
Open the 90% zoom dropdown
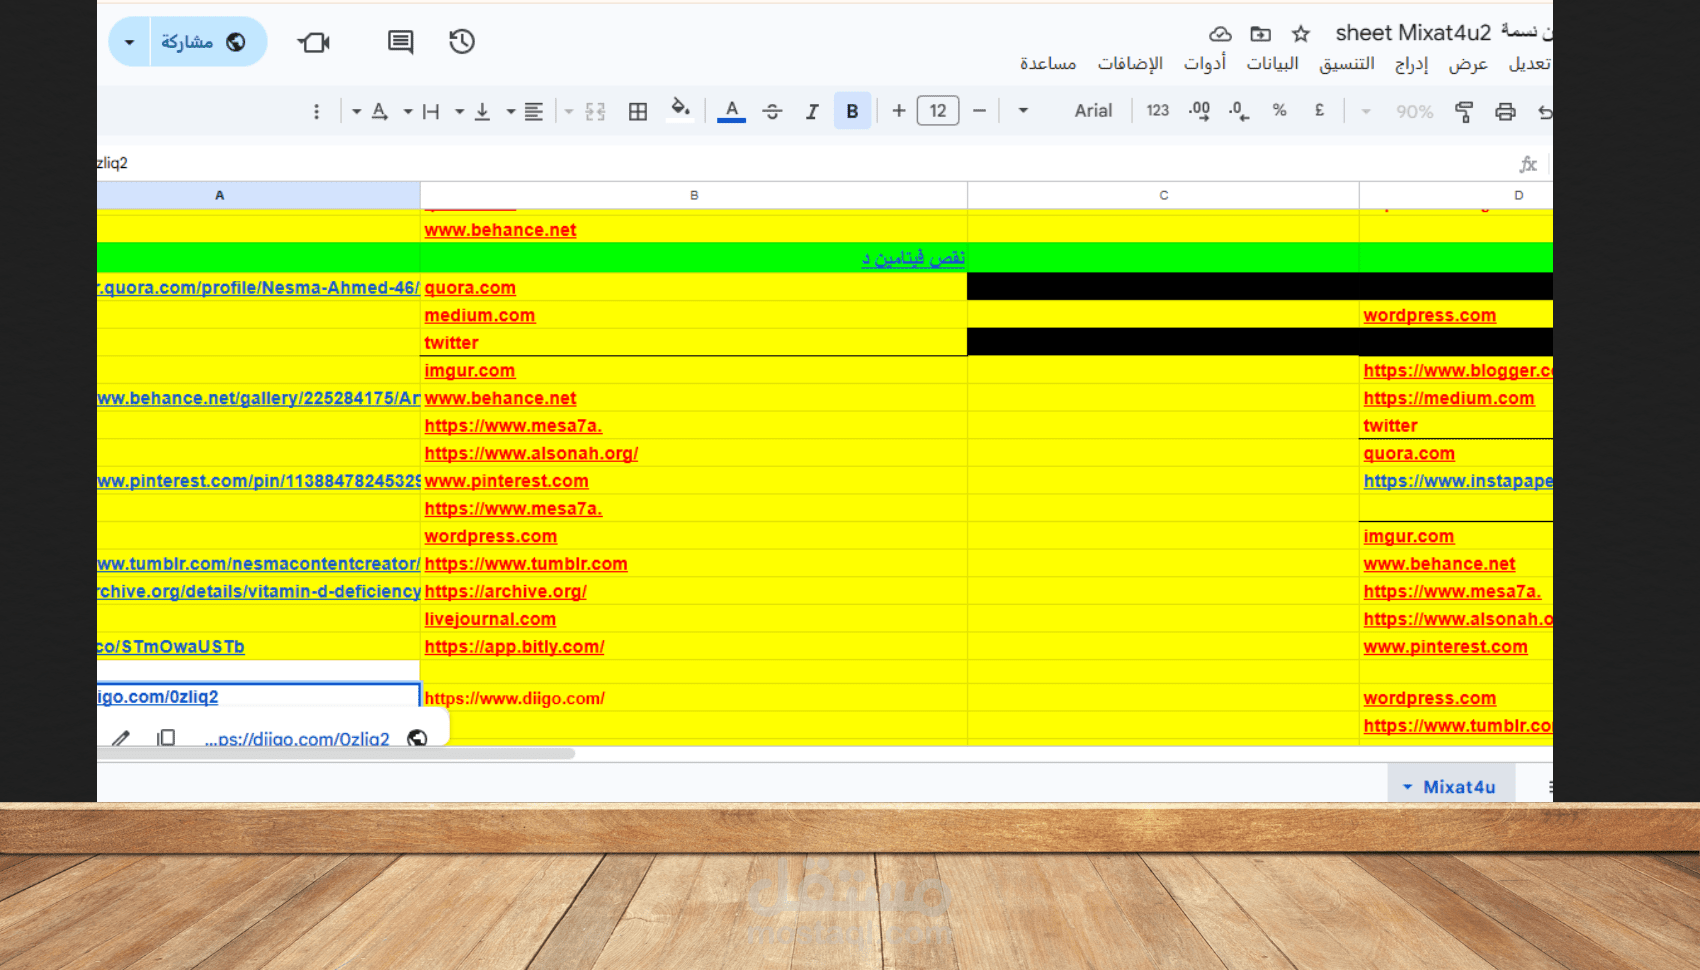point(1400,111)
